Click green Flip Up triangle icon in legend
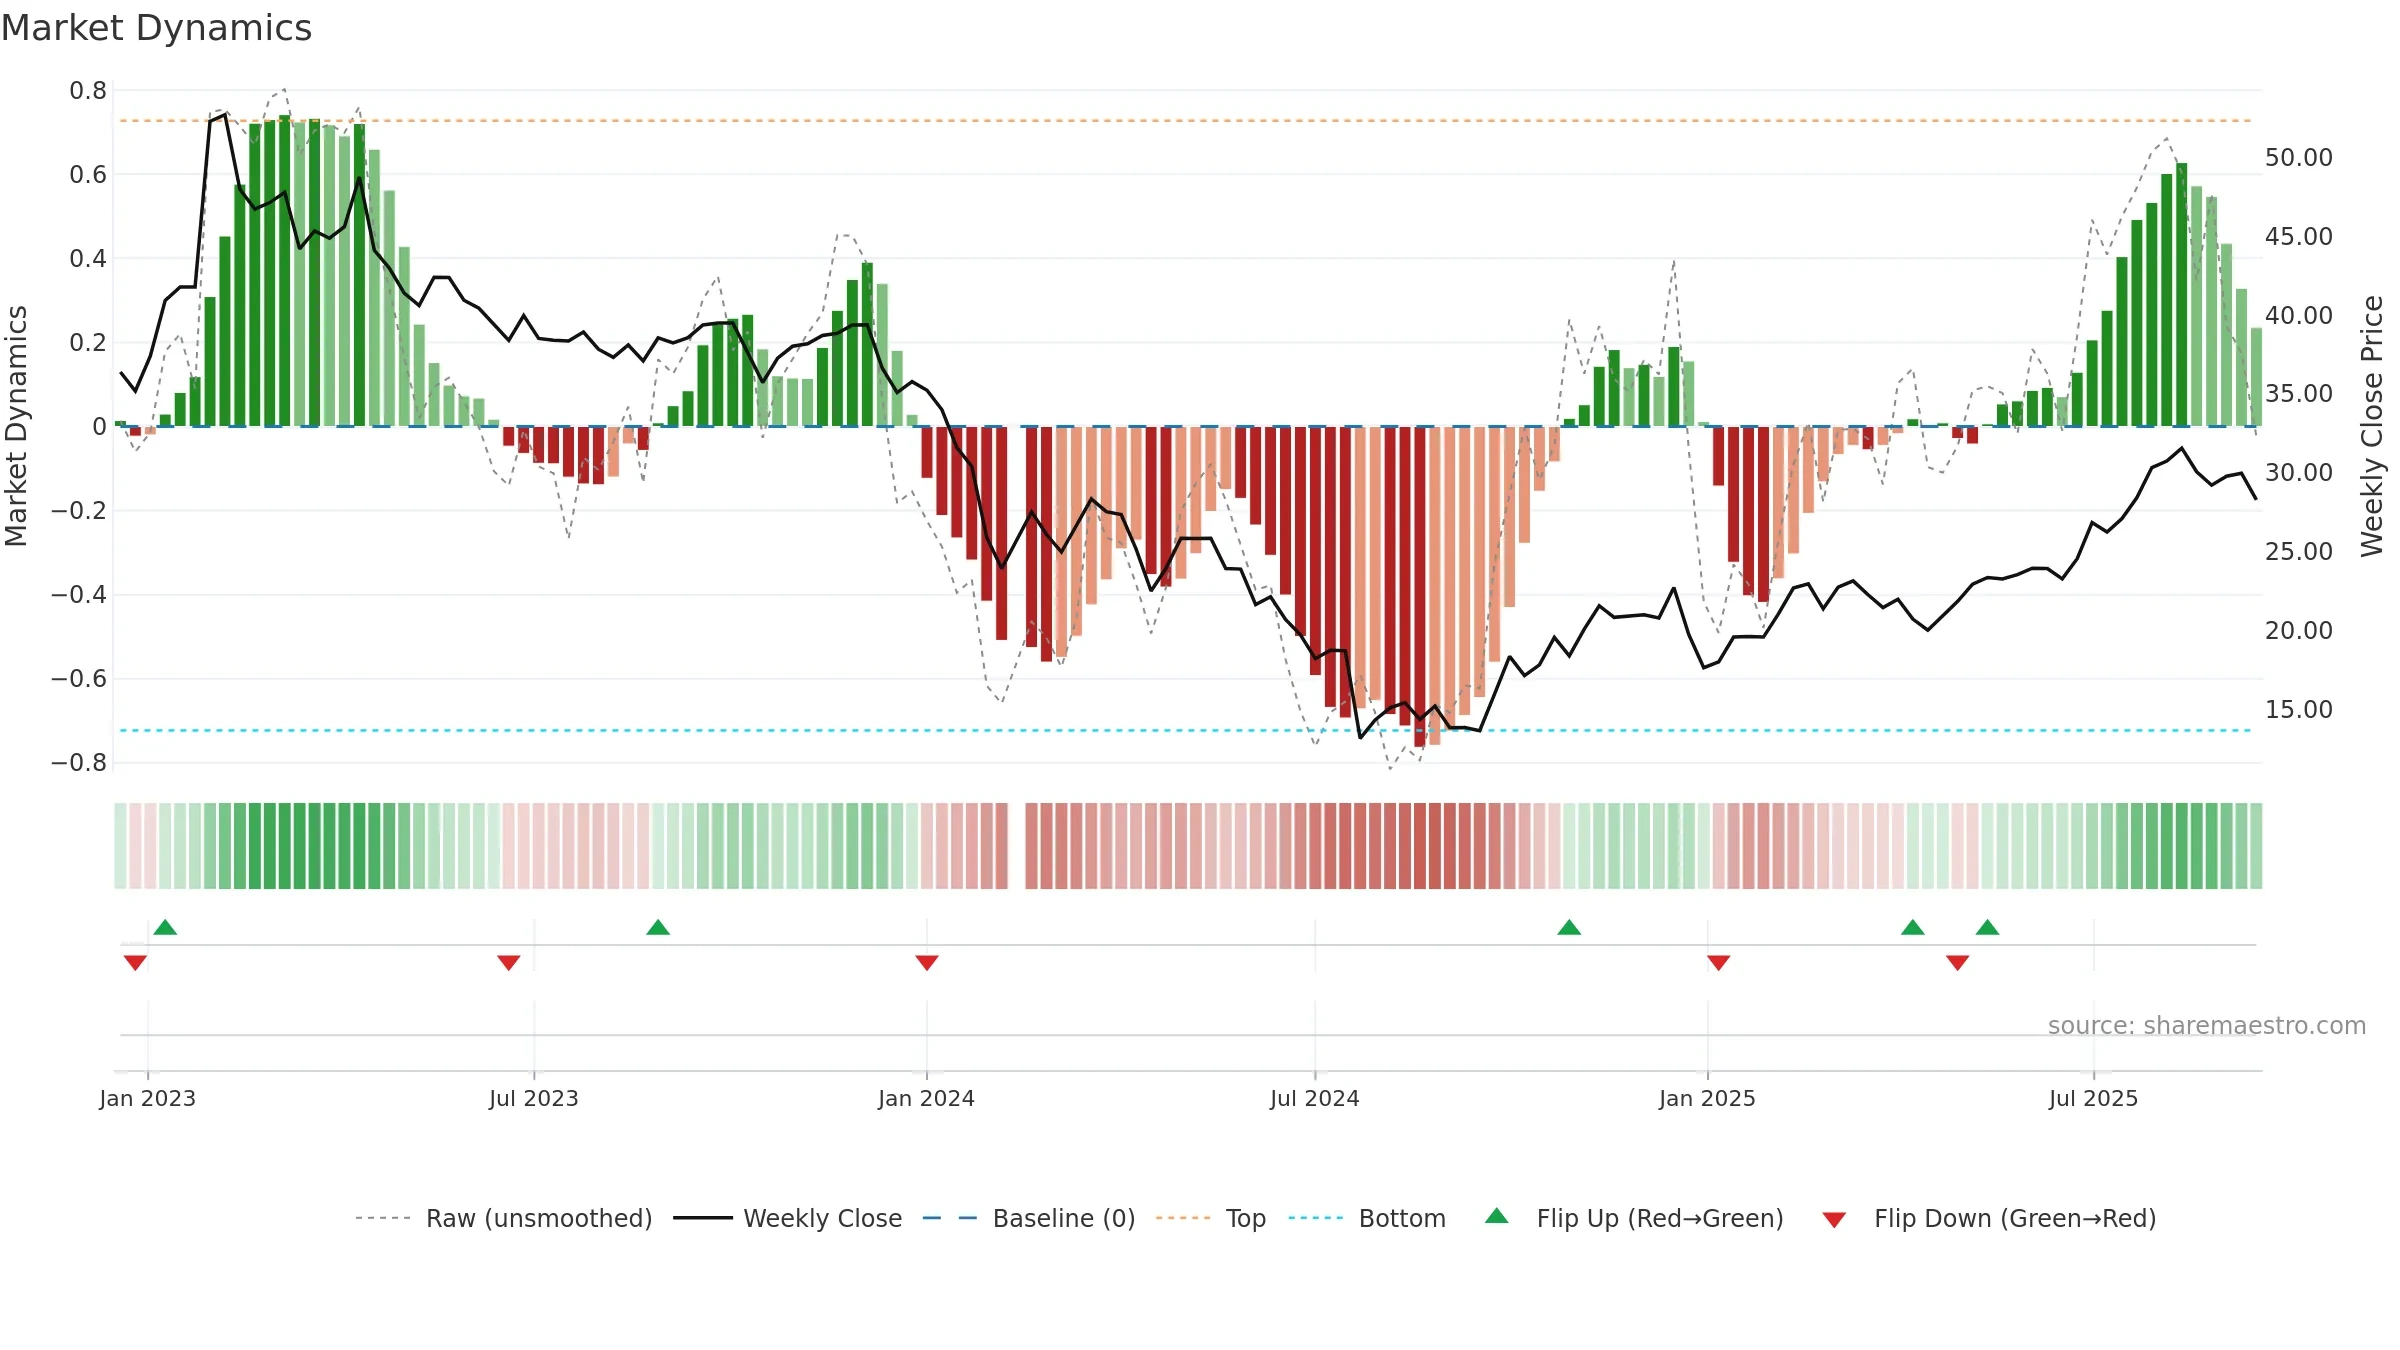Screen dimensions: 2400x1350 point(1497,1216)
